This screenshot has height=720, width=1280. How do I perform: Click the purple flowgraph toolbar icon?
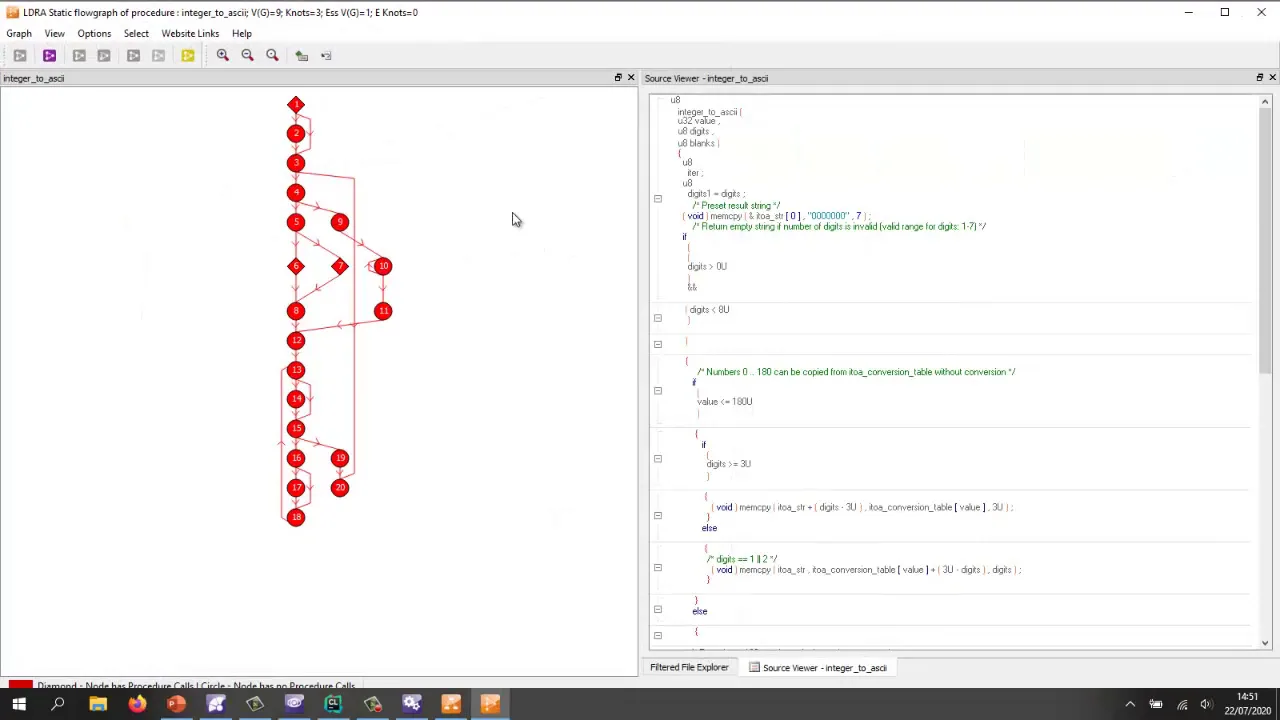[x=49, y=55]
